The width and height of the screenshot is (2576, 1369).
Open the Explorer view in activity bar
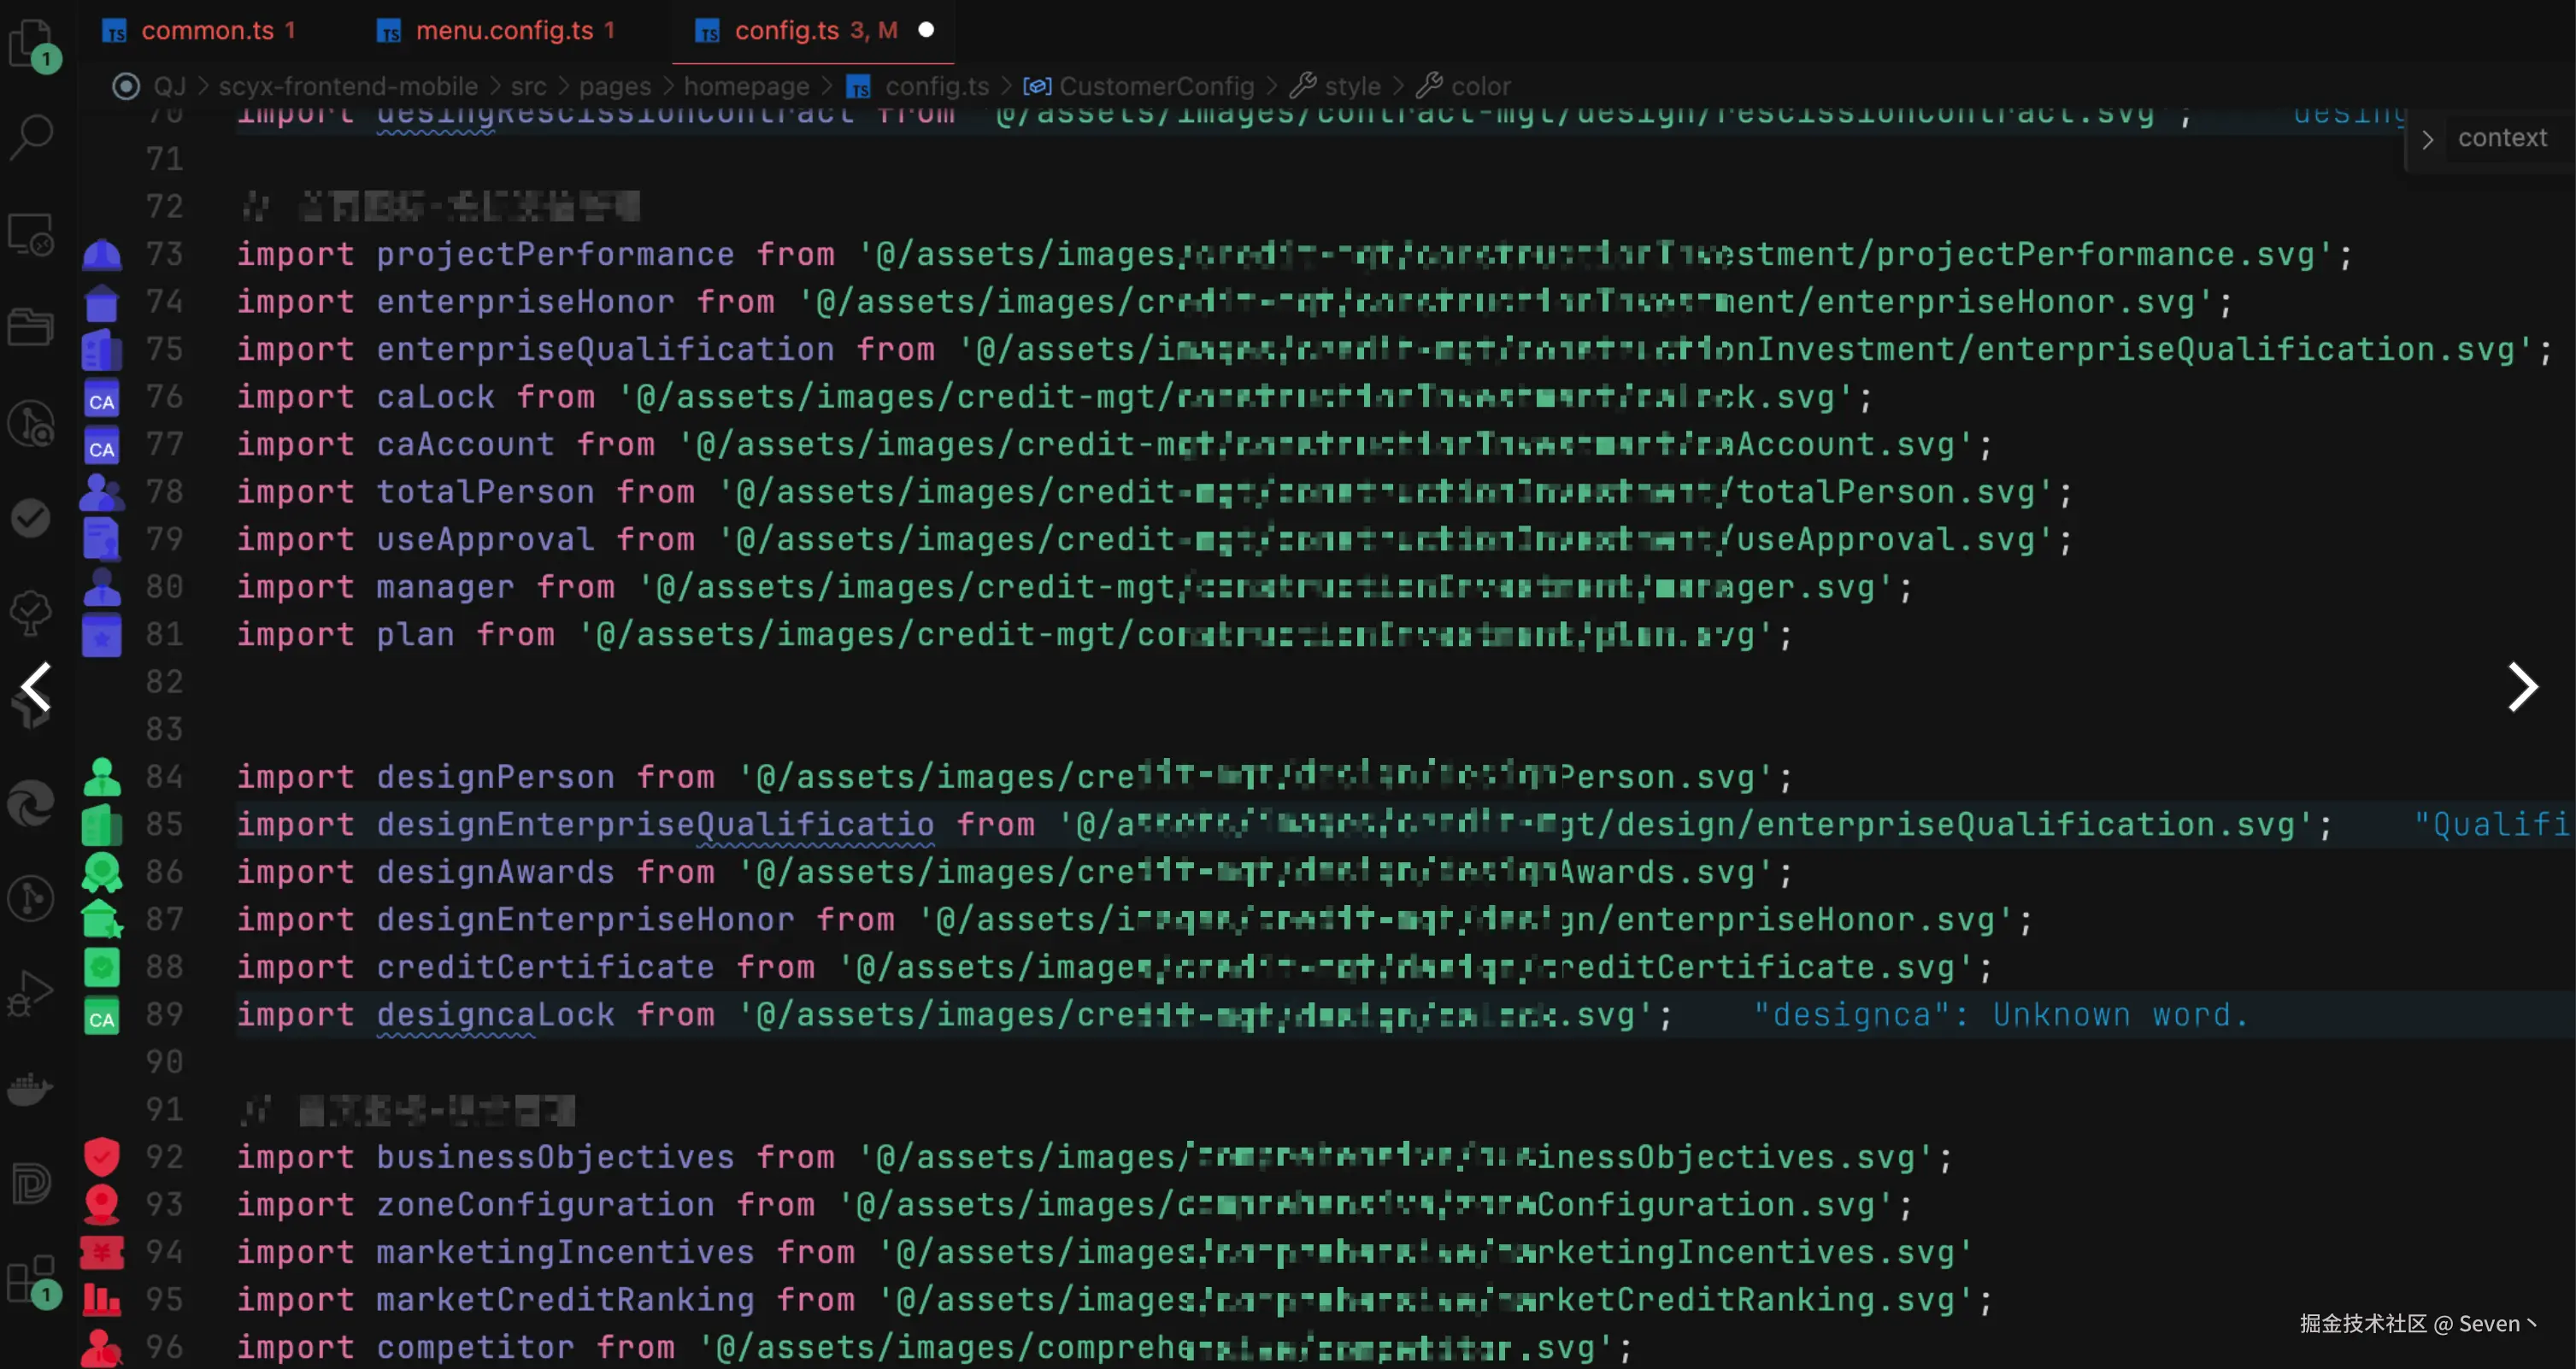tap(32, 42)
